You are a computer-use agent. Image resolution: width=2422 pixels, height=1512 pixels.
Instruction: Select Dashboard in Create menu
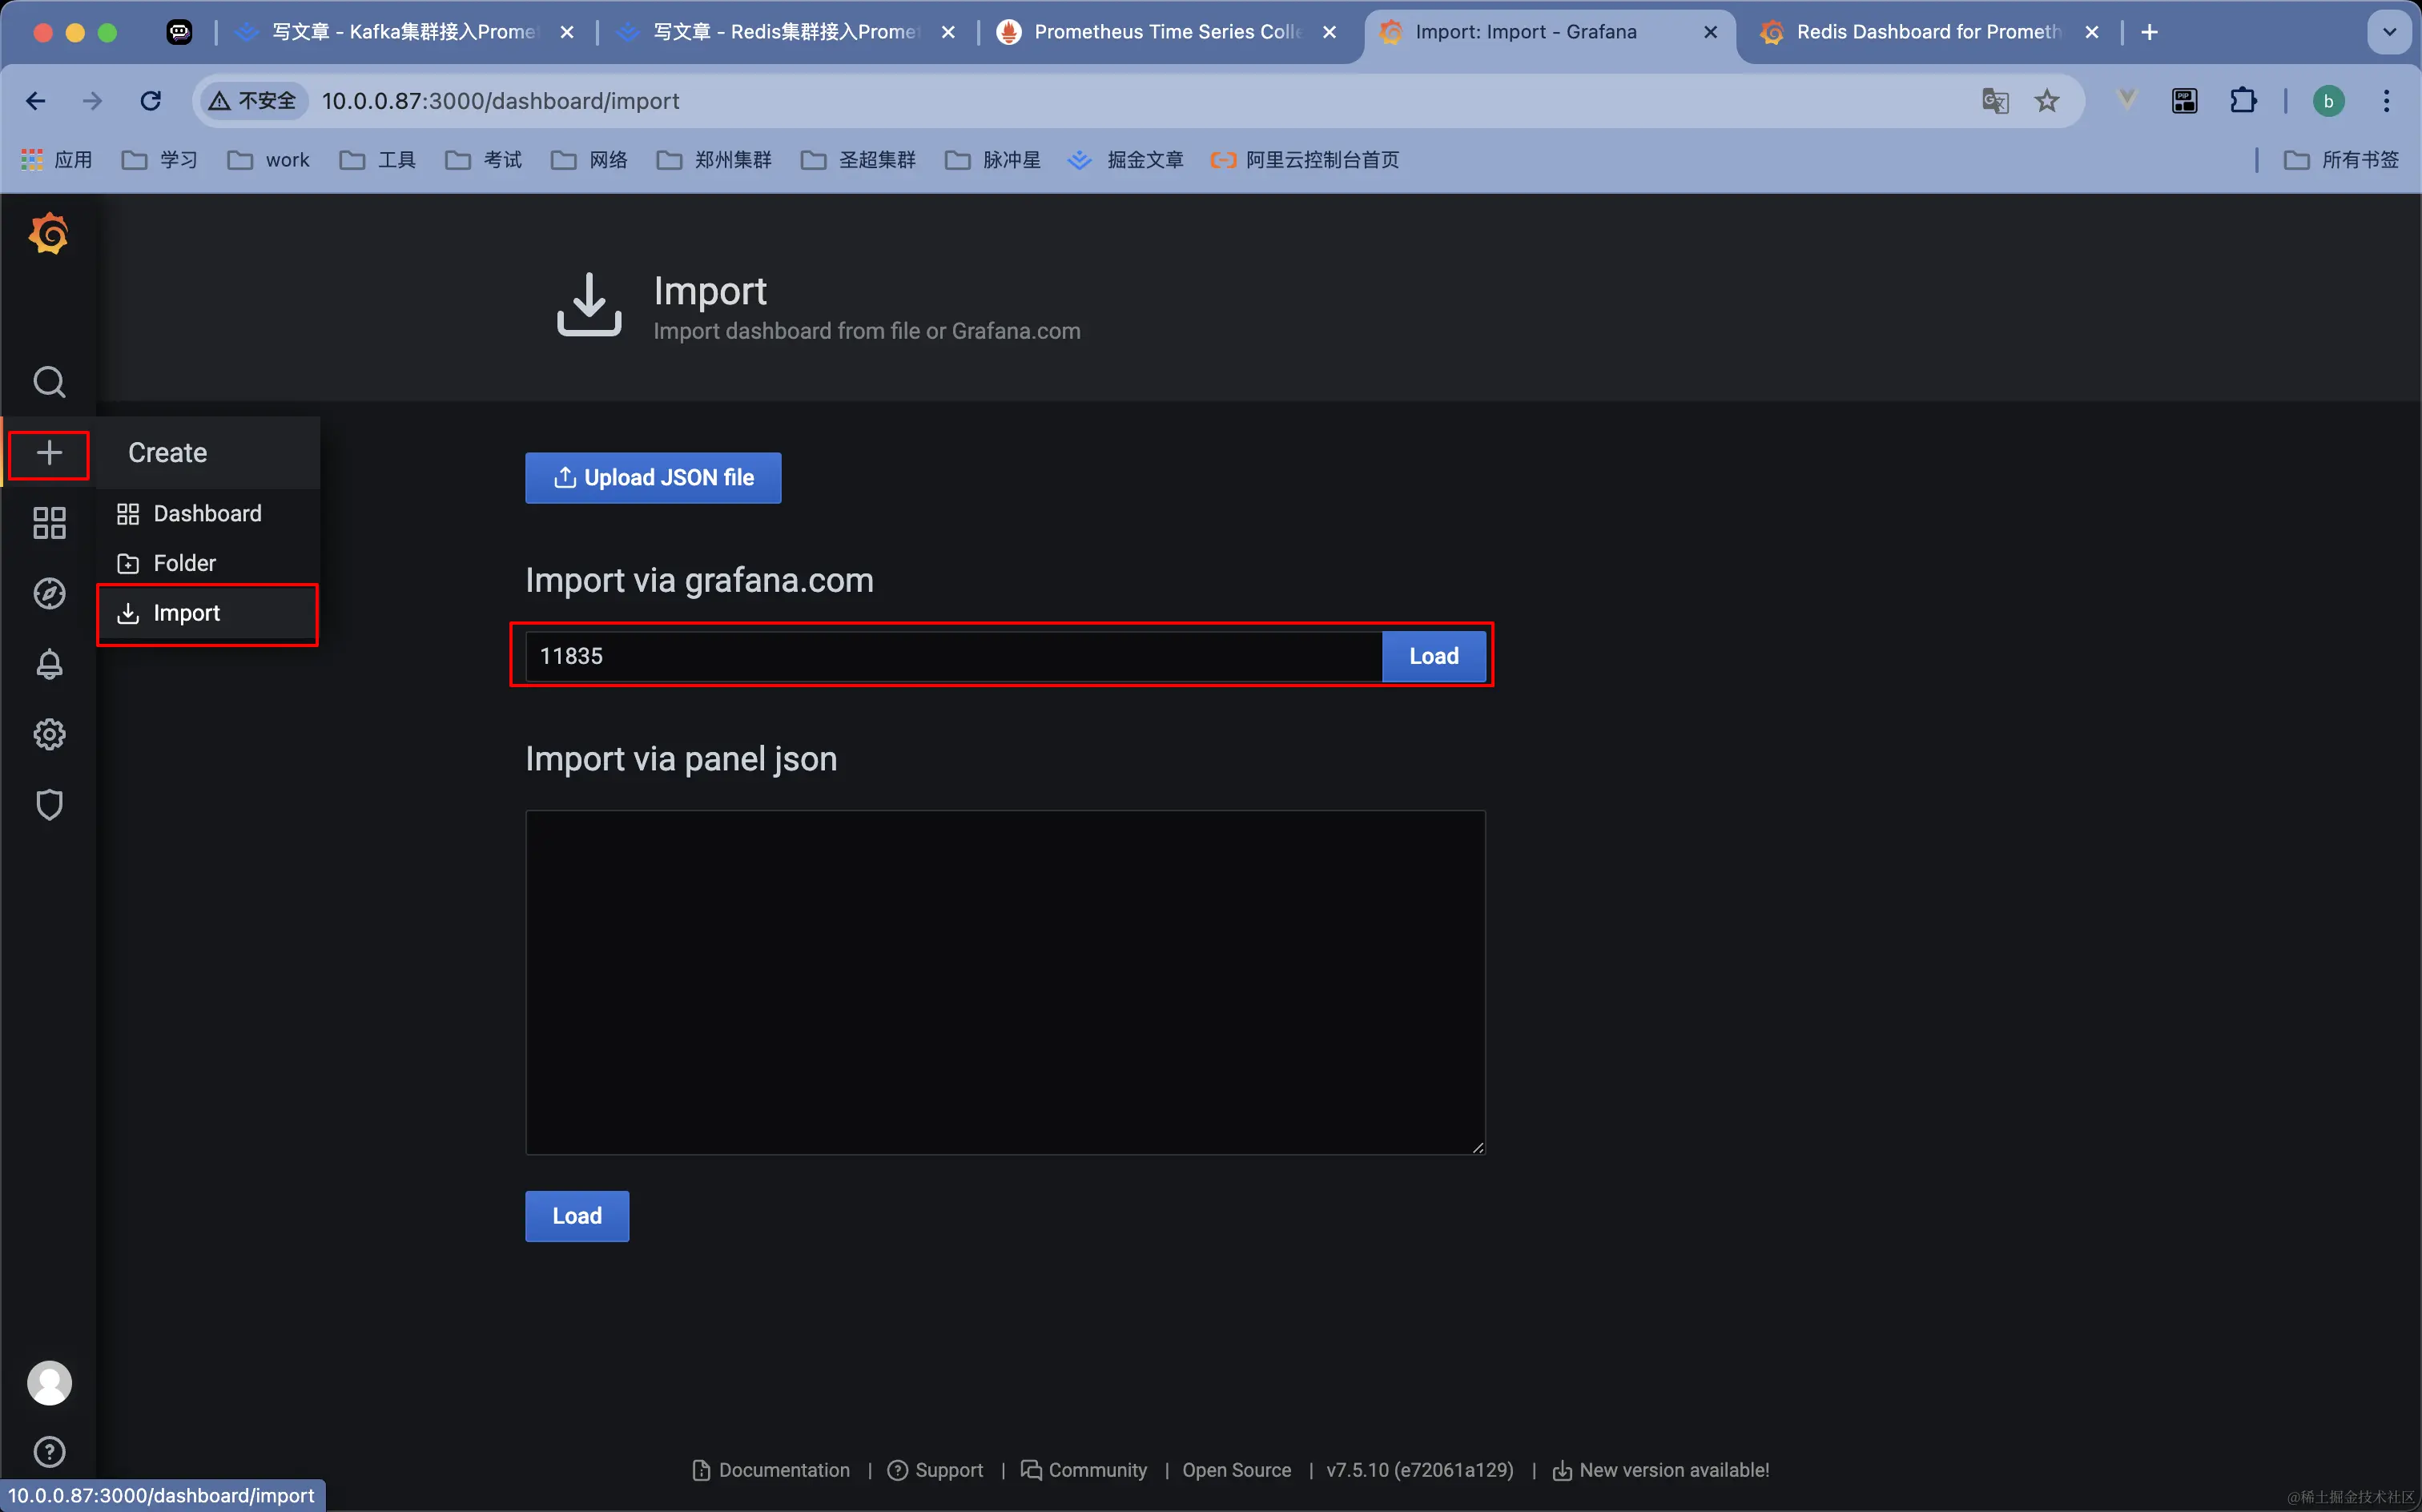point(208,514)
